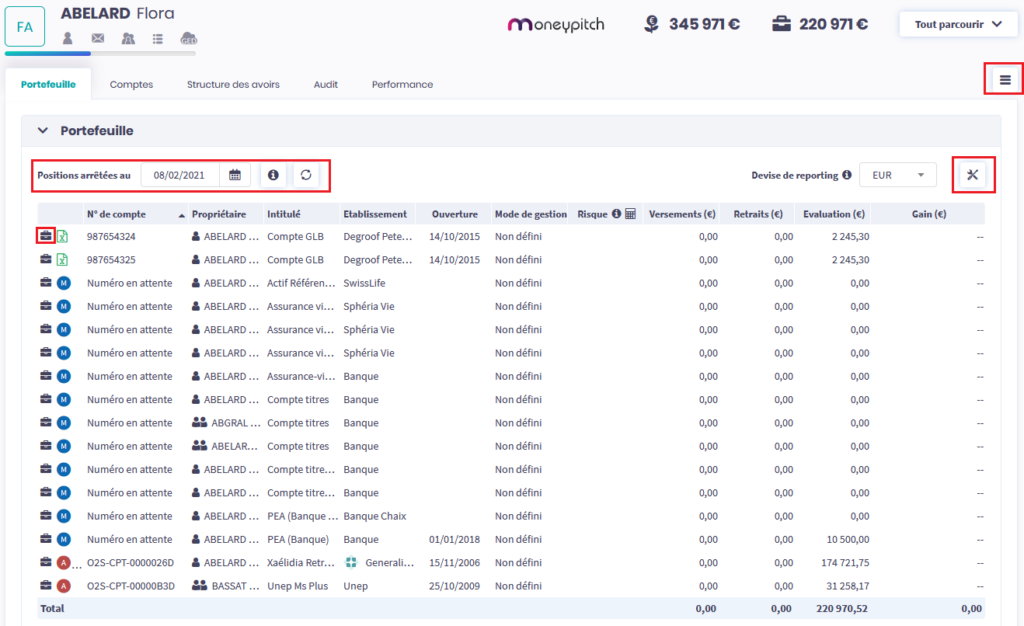The width and height of the screenshot is (1024, 626).
Task: Click the calculator icon in Risque column
Action: pyautogui.click(x=630, y=214)
